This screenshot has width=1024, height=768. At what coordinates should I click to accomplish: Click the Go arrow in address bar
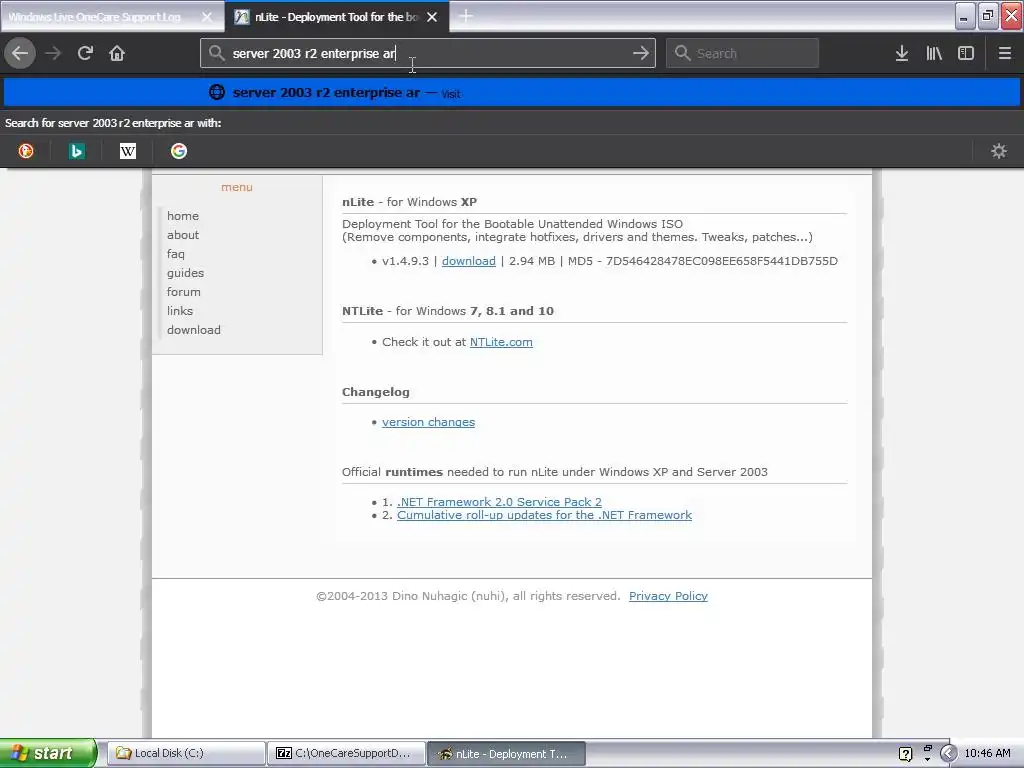tap(641, 53)
